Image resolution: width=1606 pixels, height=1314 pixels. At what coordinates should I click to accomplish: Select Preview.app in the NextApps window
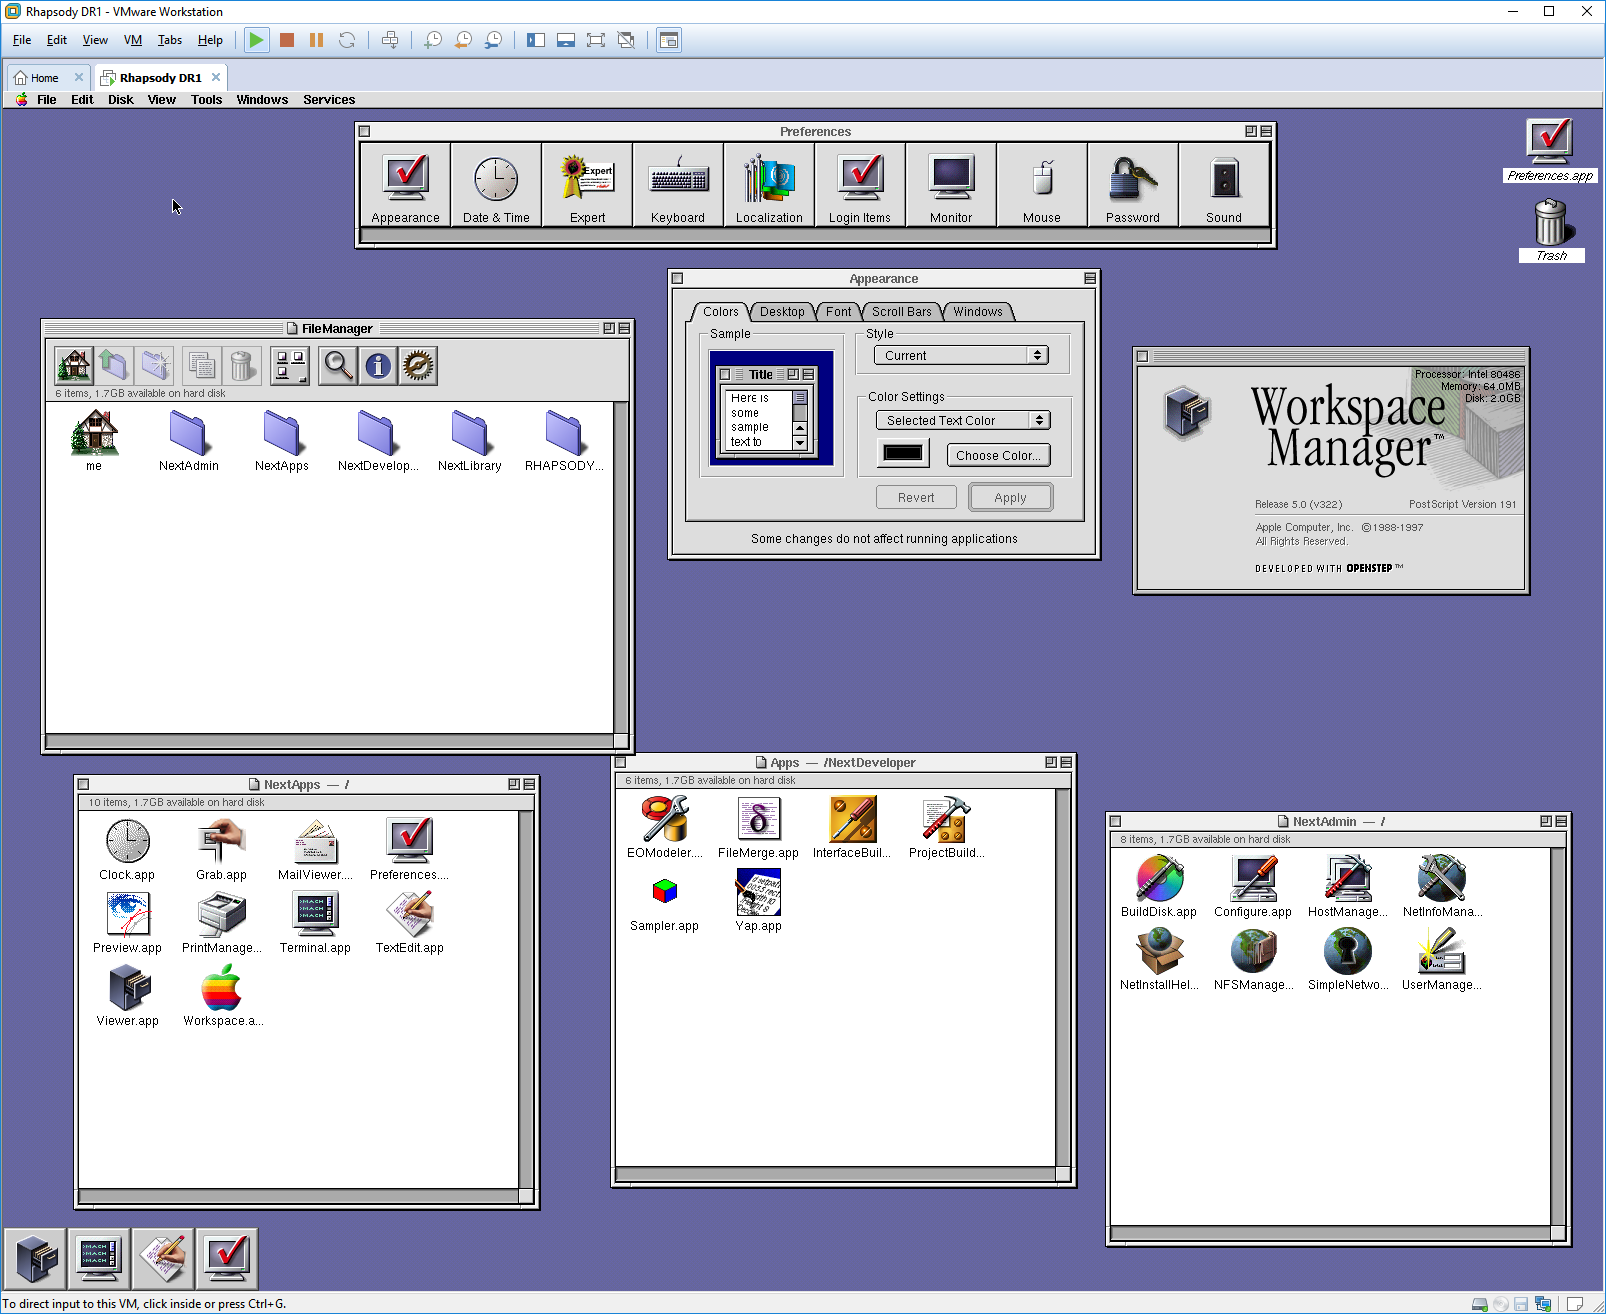pos(127,922)
